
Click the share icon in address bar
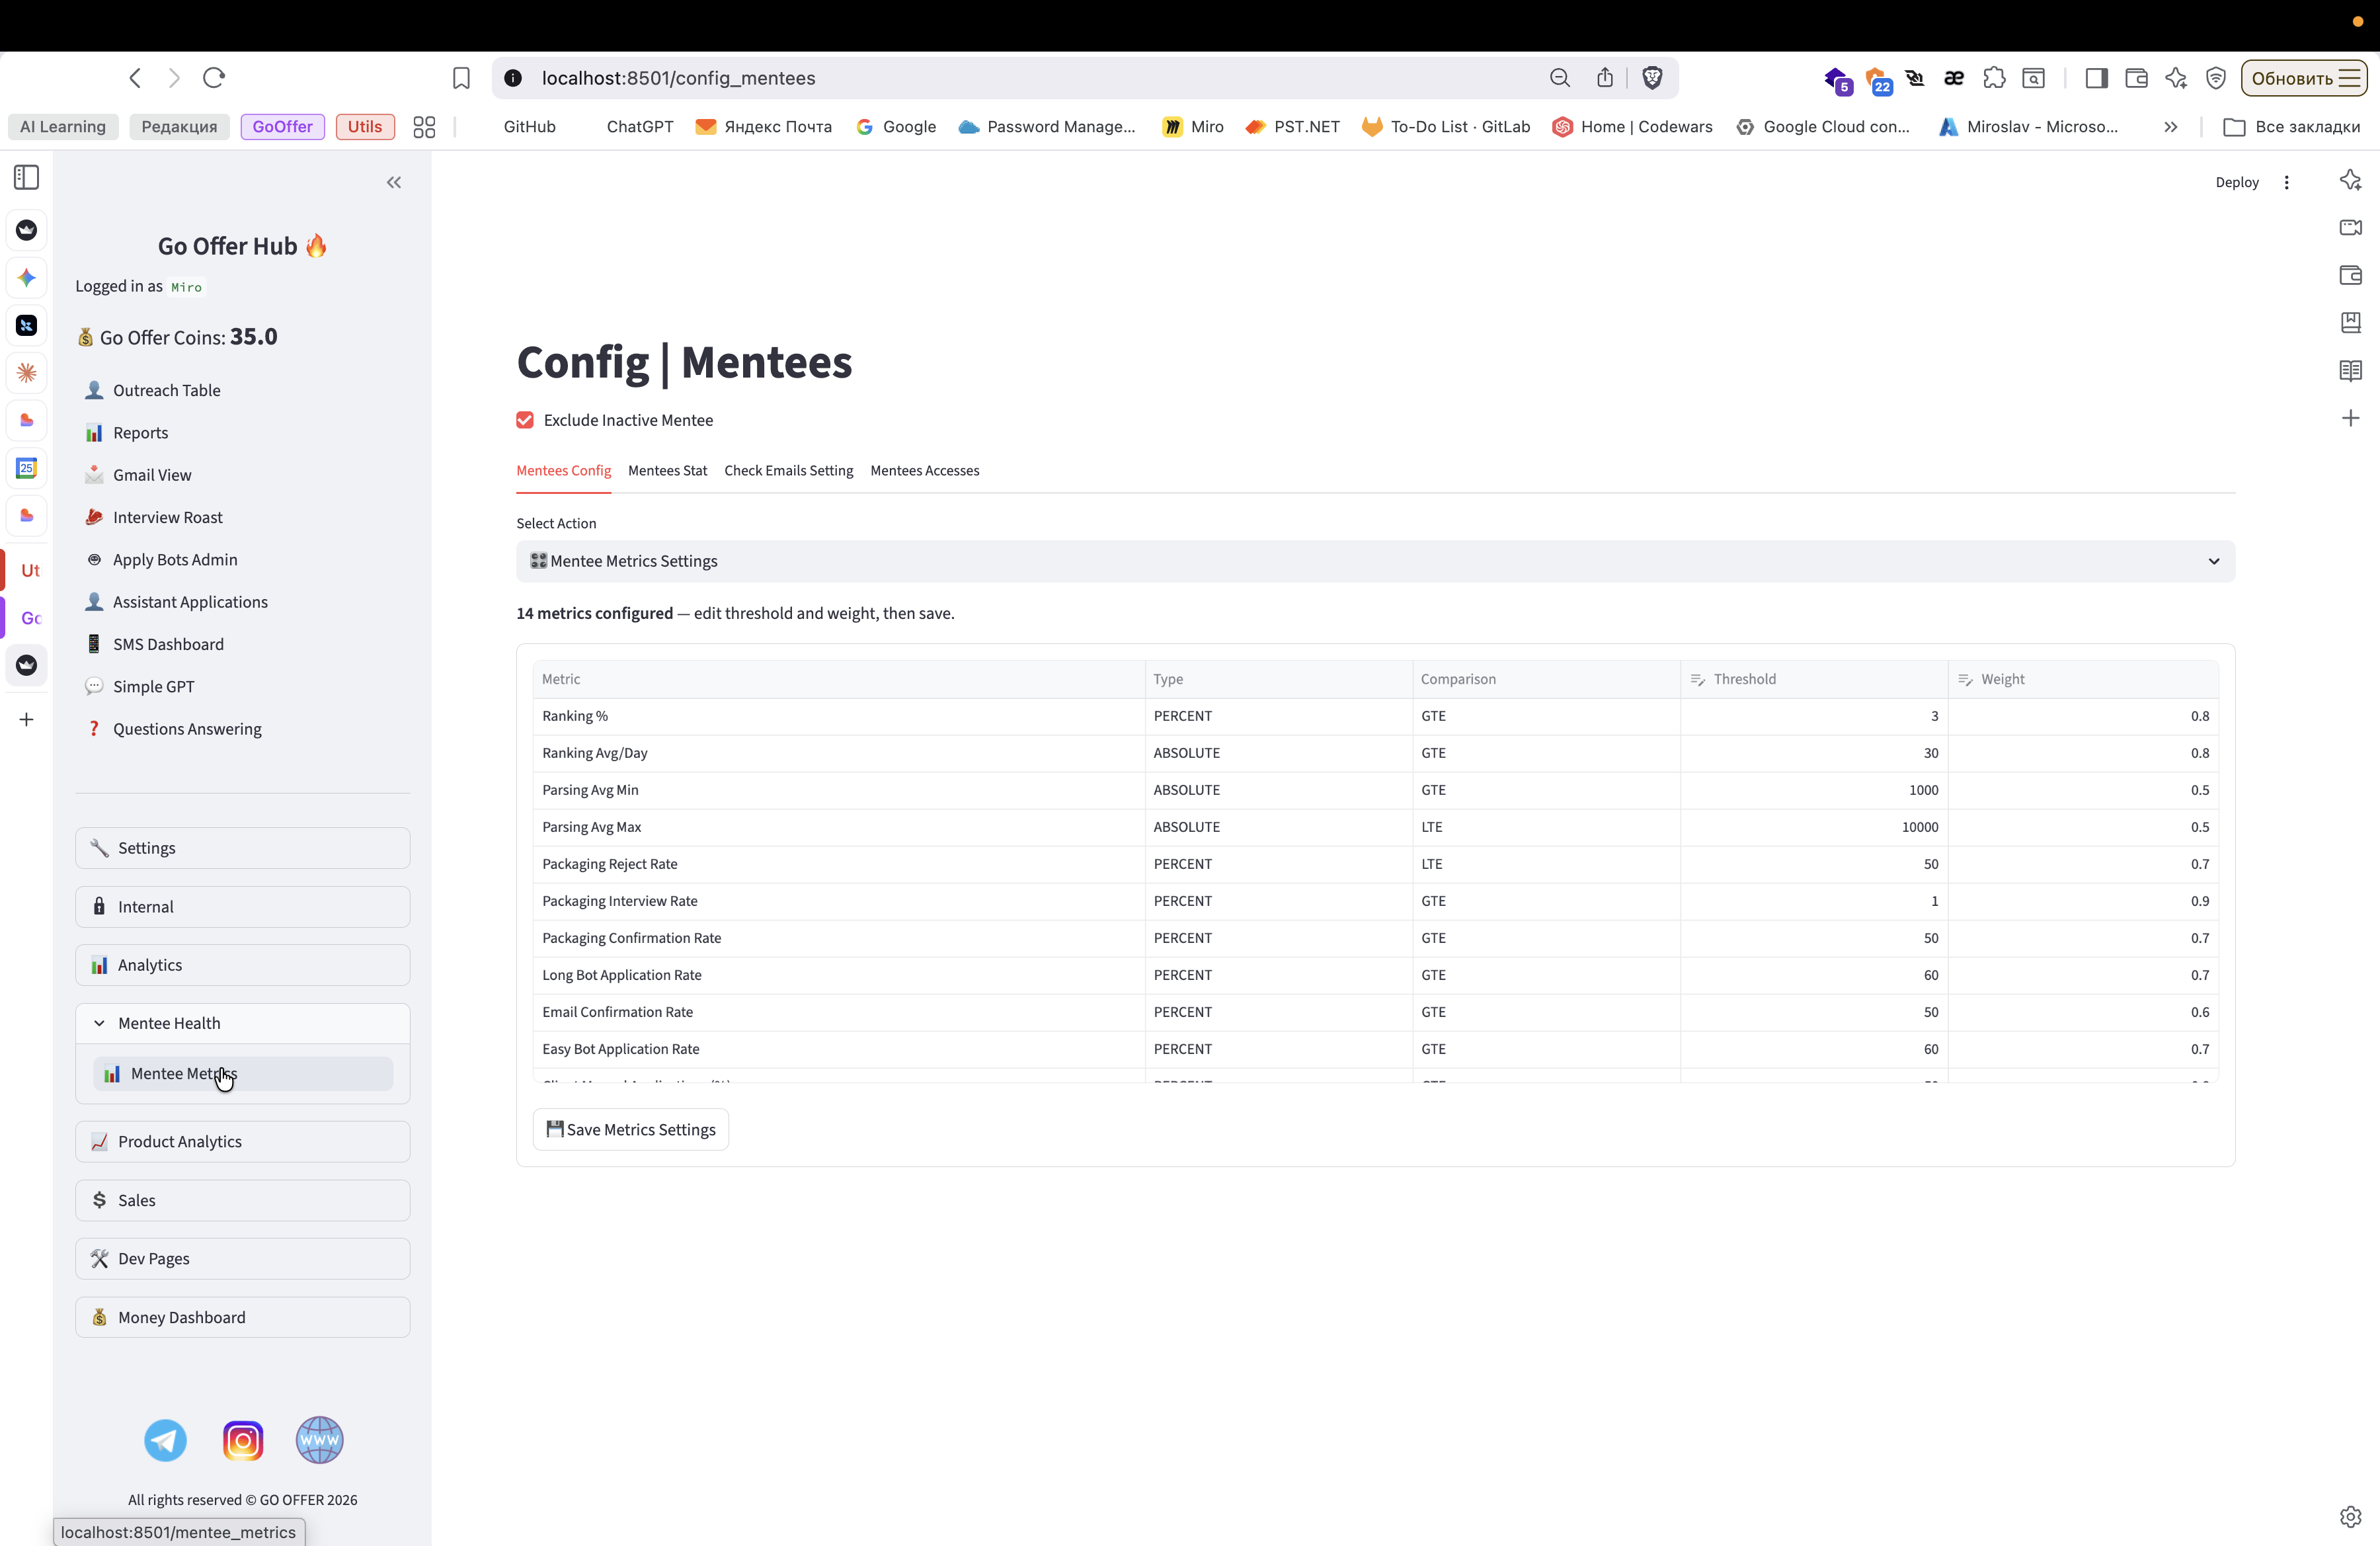tap(1605, 78)
